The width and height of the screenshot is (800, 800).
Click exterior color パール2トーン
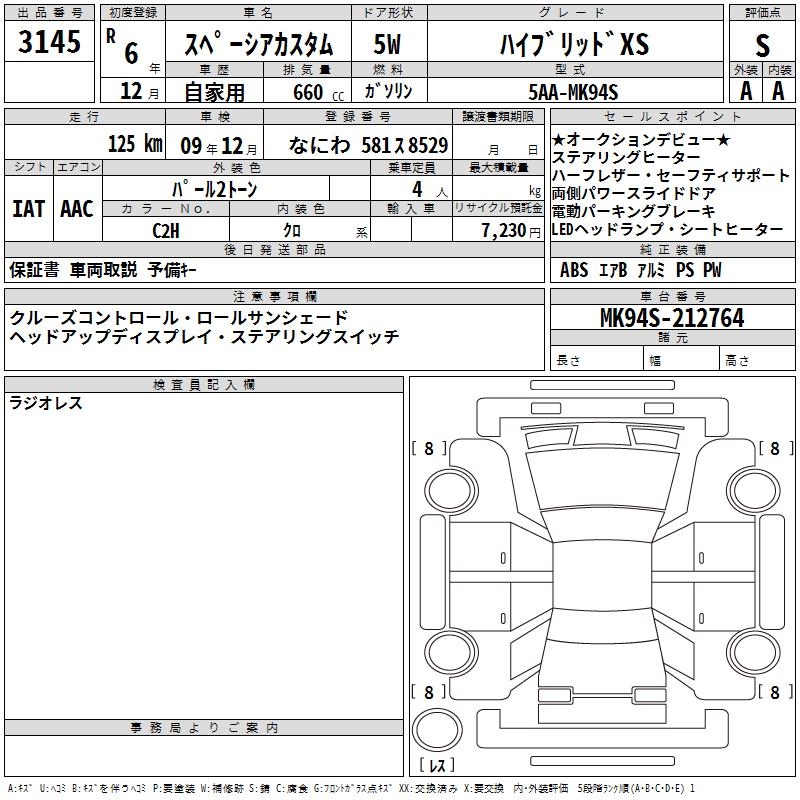click(214, 189)
